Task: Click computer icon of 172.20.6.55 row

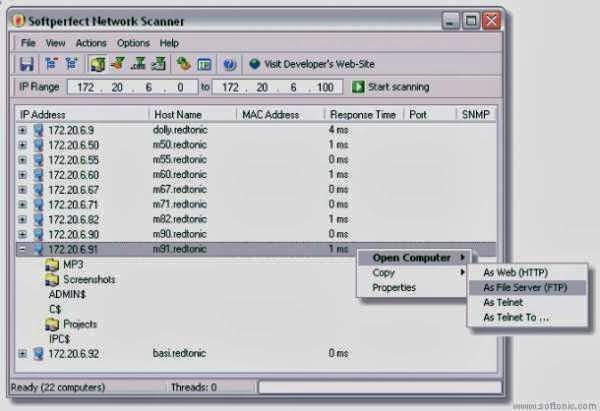Action: 38,160
